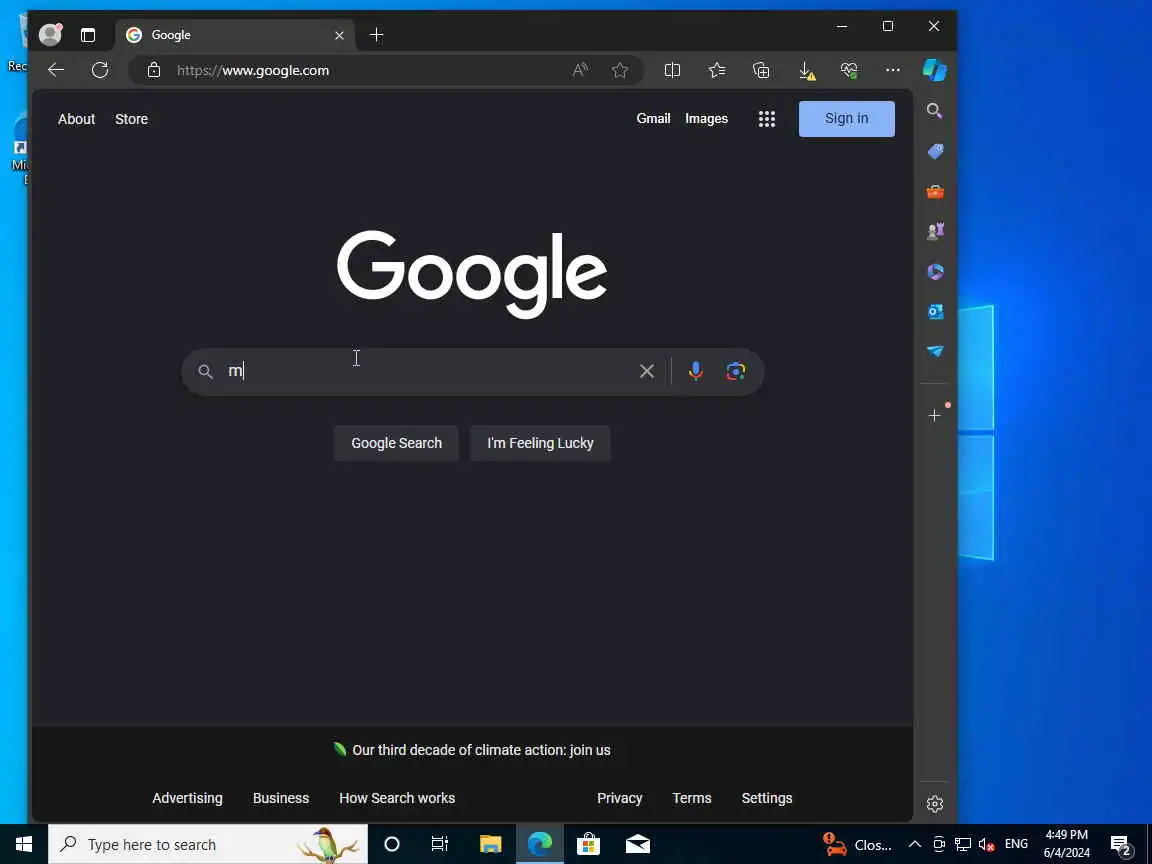Activate the Read aloud icon
Screen dimensions: 1152x864
point(580,70)
